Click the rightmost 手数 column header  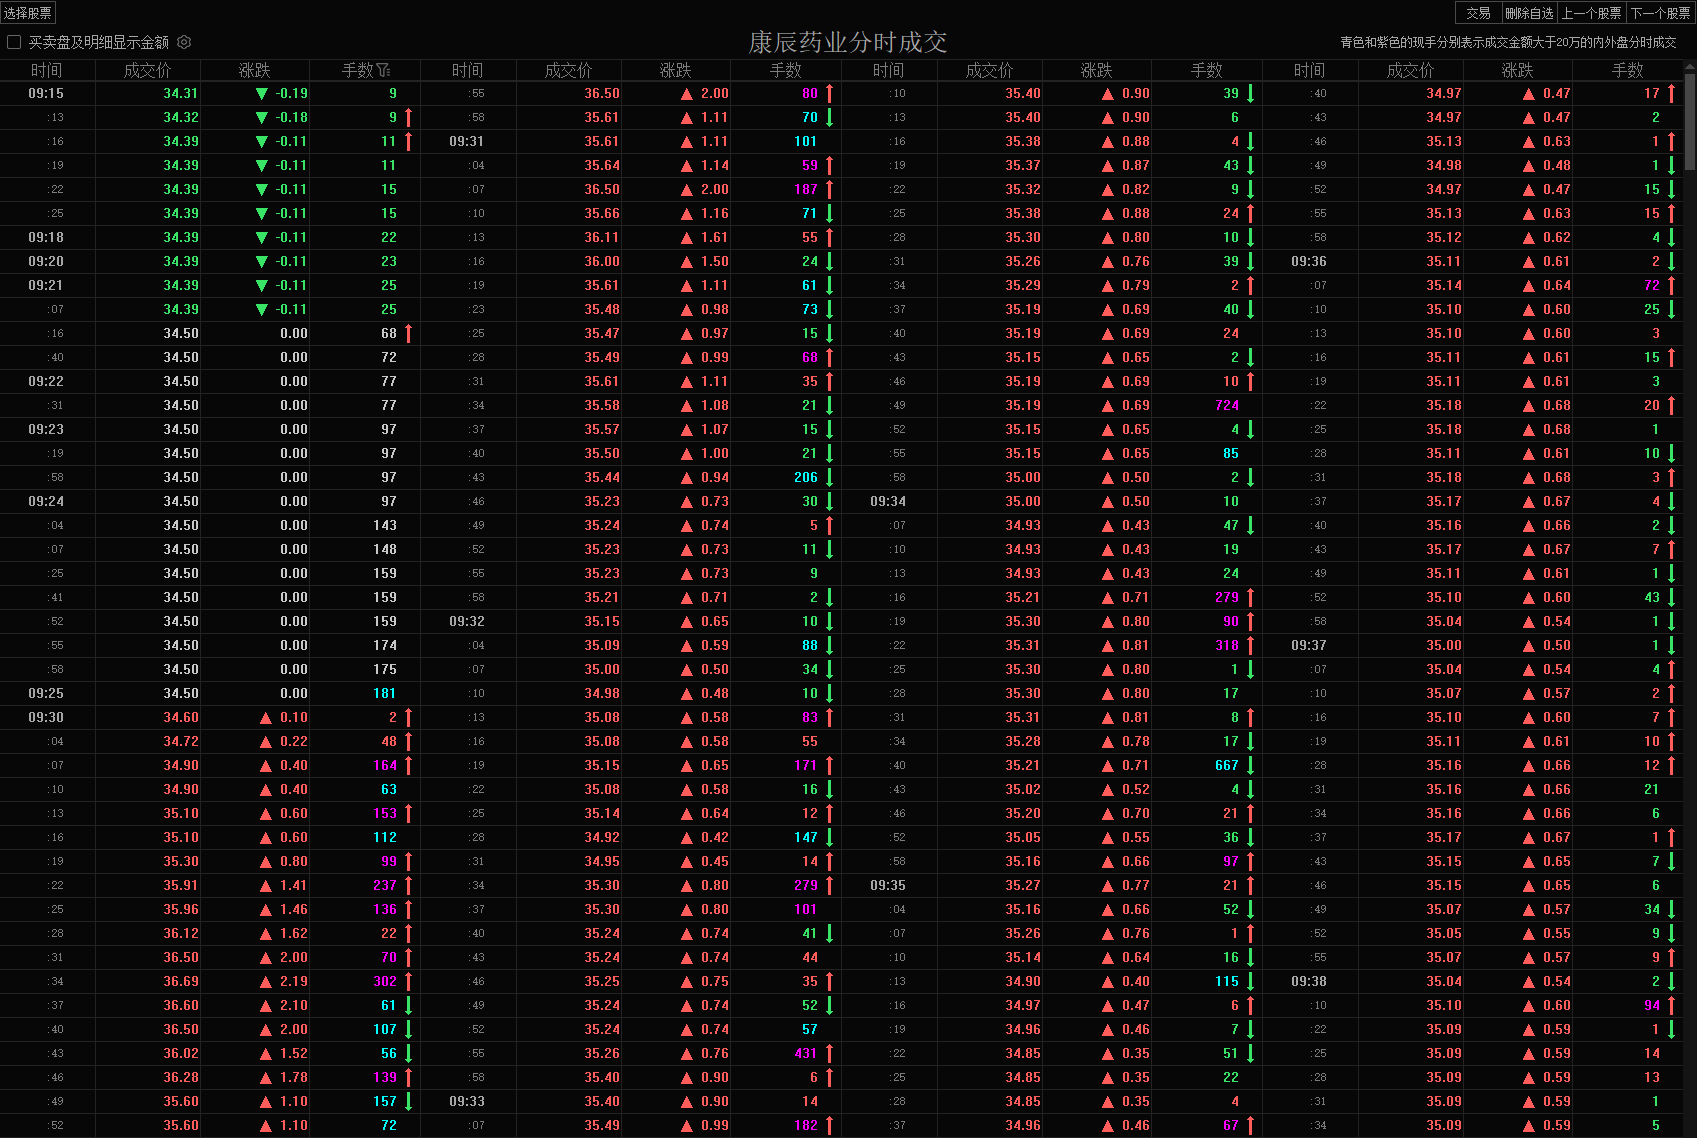coord(1627,70)
